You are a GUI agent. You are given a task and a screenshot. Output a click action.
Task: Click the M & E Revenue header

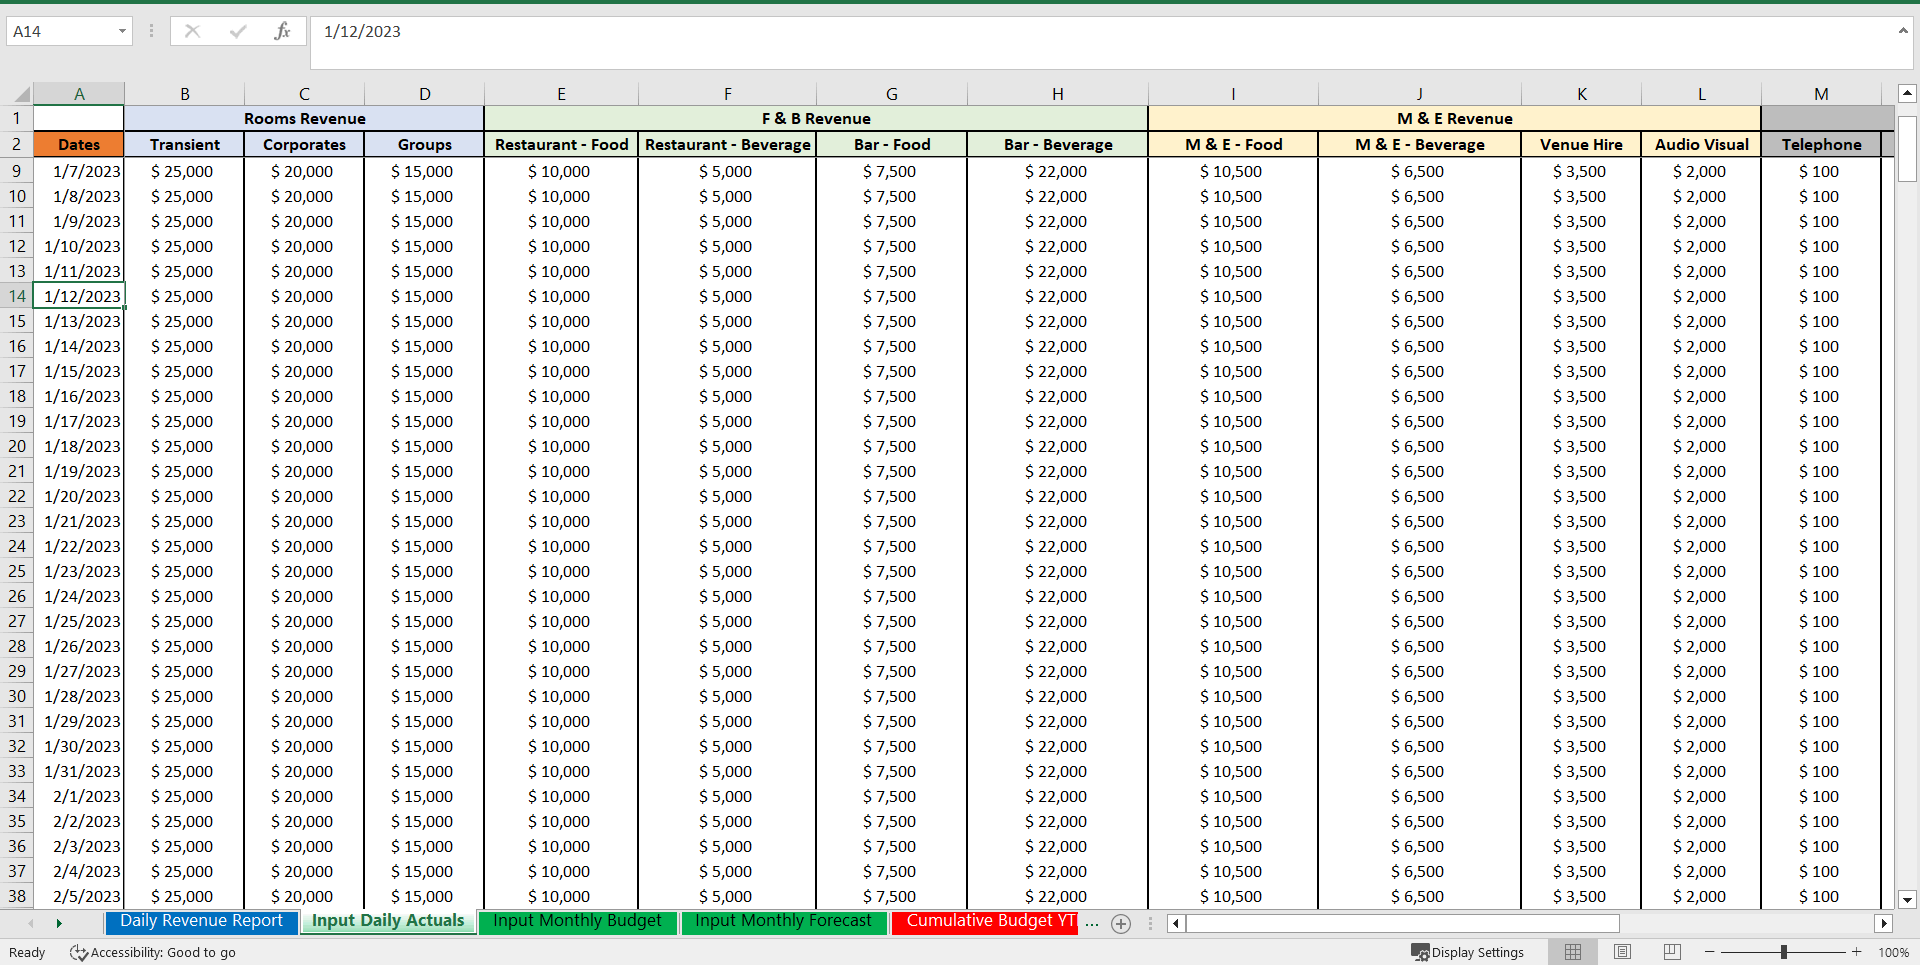[x=1455, y=118]
